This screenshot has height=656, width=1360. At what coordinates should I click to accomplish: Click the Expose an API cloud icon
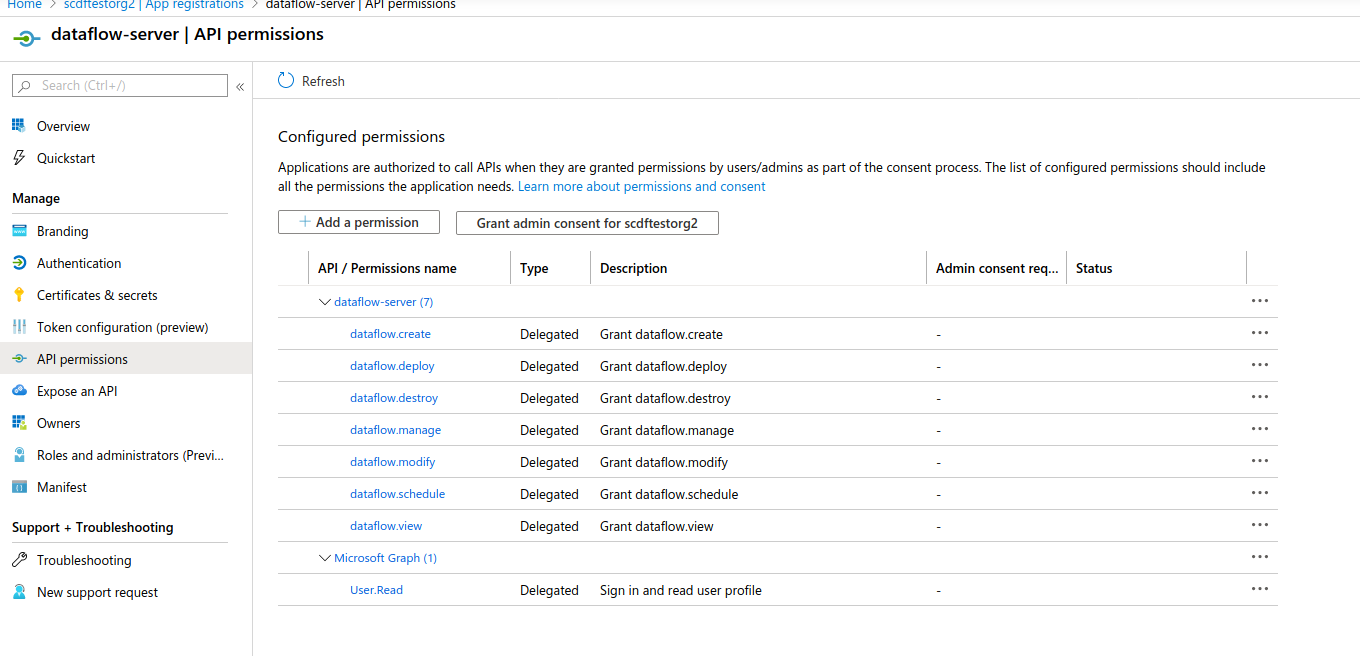tap(18, 391)
